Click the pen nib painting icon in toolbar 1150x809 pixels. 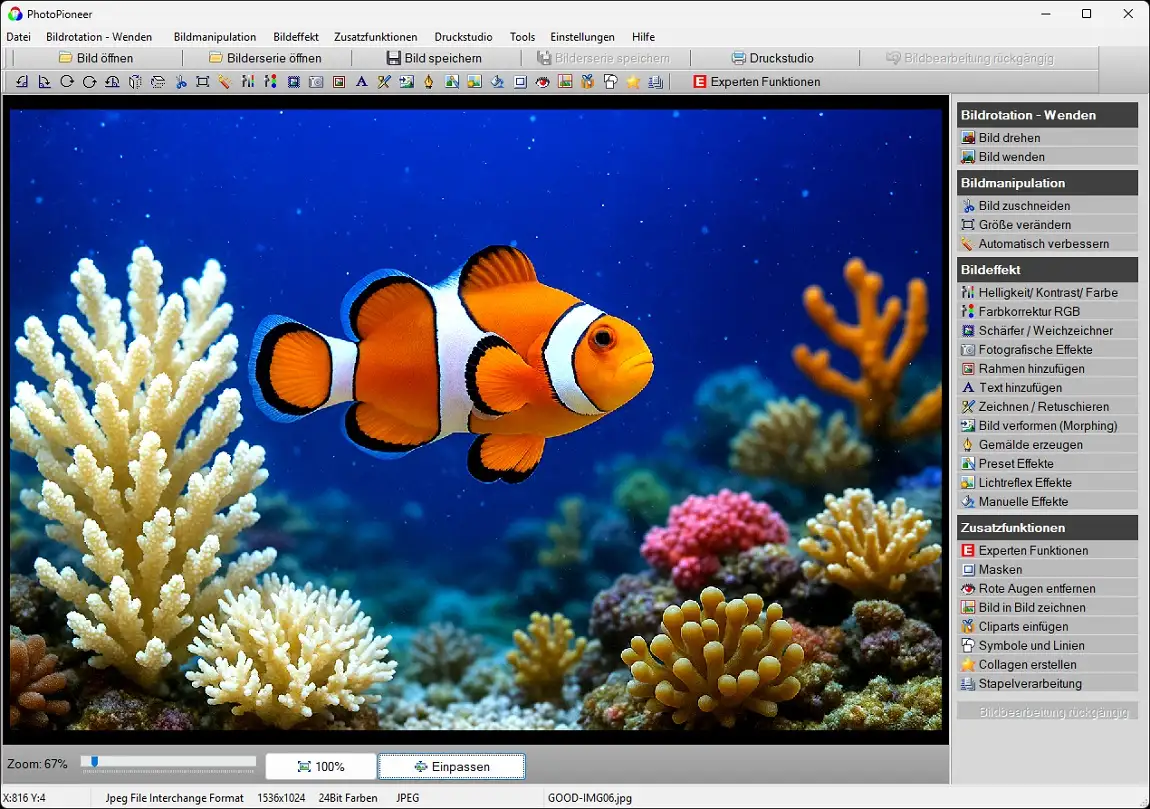click(x=428, y=82)
